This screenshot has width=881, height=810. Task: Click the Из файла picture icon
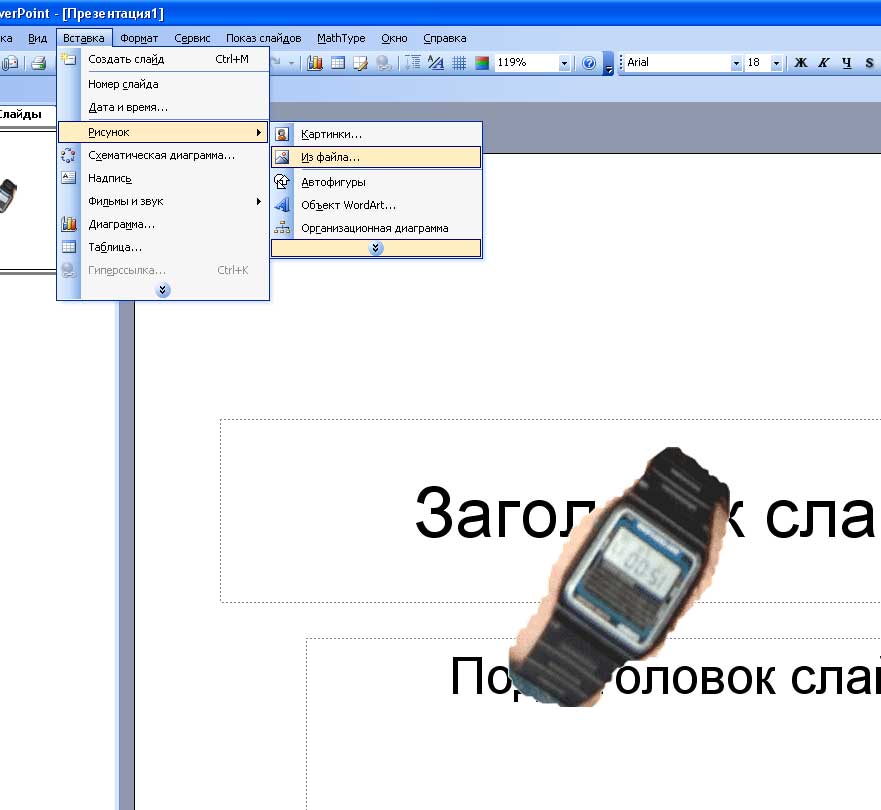(x=282, y=157)
